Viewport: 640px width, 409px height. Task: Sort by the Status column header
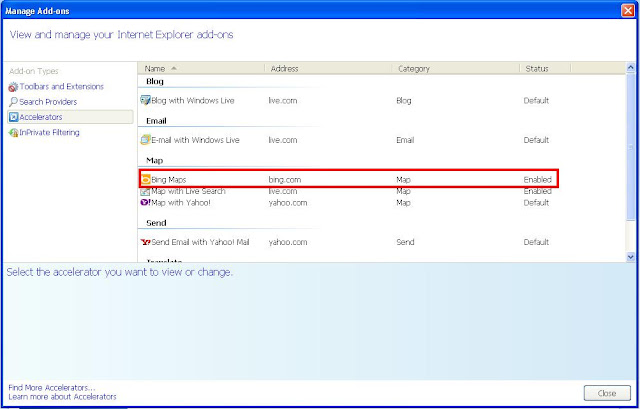click(x=545, y=69)
